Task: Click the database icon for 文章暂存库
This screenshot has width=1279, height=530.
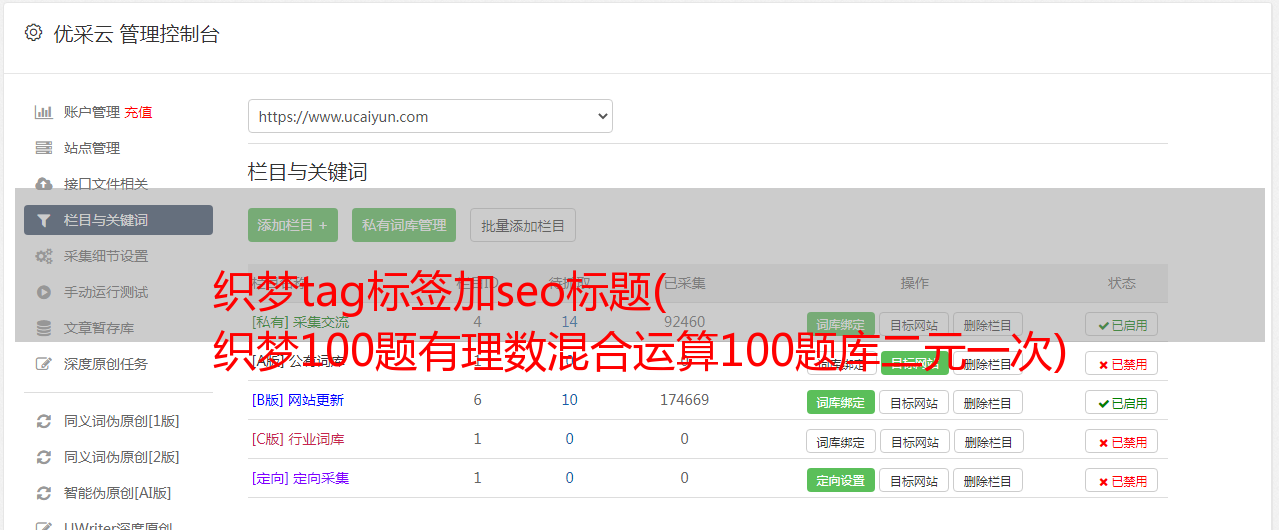Action: tap(43, 328)
